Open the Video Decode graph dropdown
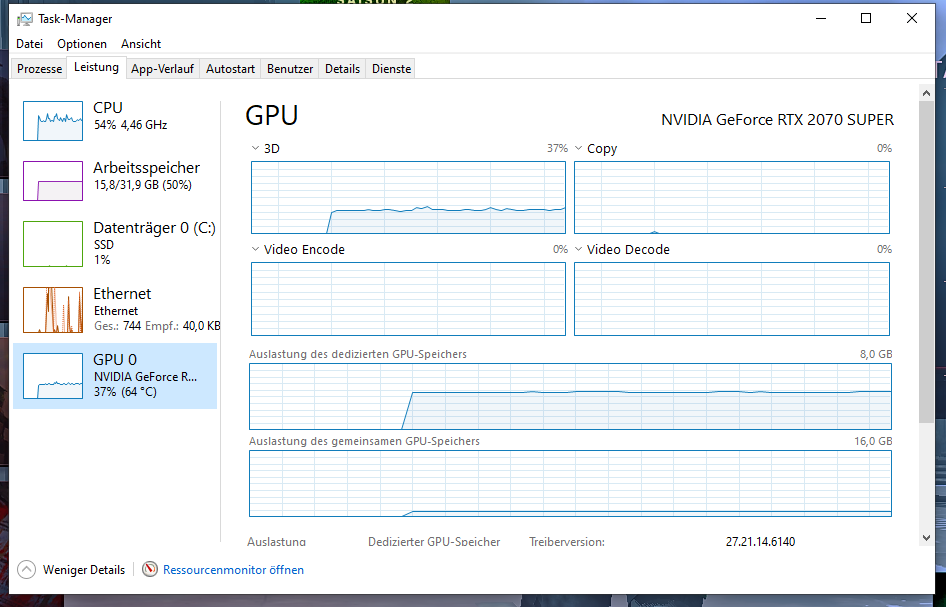This screenshot has height=607, width=946. pyautogui.click(x=579, y=250)
